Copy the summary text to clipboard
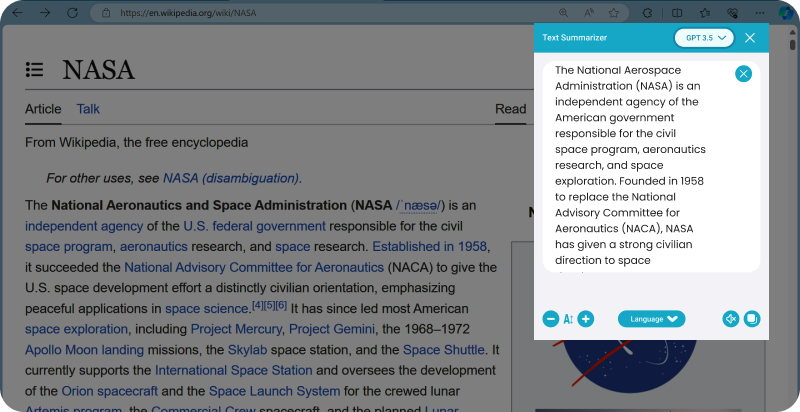This screenshot has width=800, height=412. coord(753,319)
